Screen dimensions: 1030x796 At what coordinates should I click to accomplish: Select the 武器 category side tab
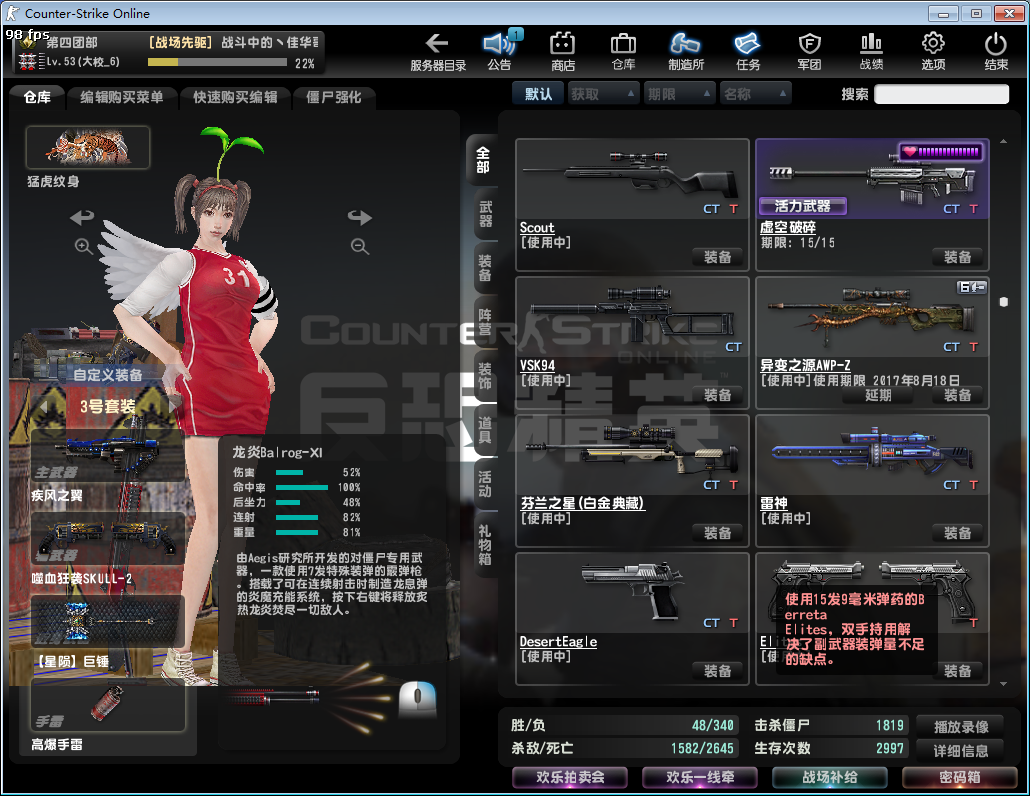click(x=485, y=214)
